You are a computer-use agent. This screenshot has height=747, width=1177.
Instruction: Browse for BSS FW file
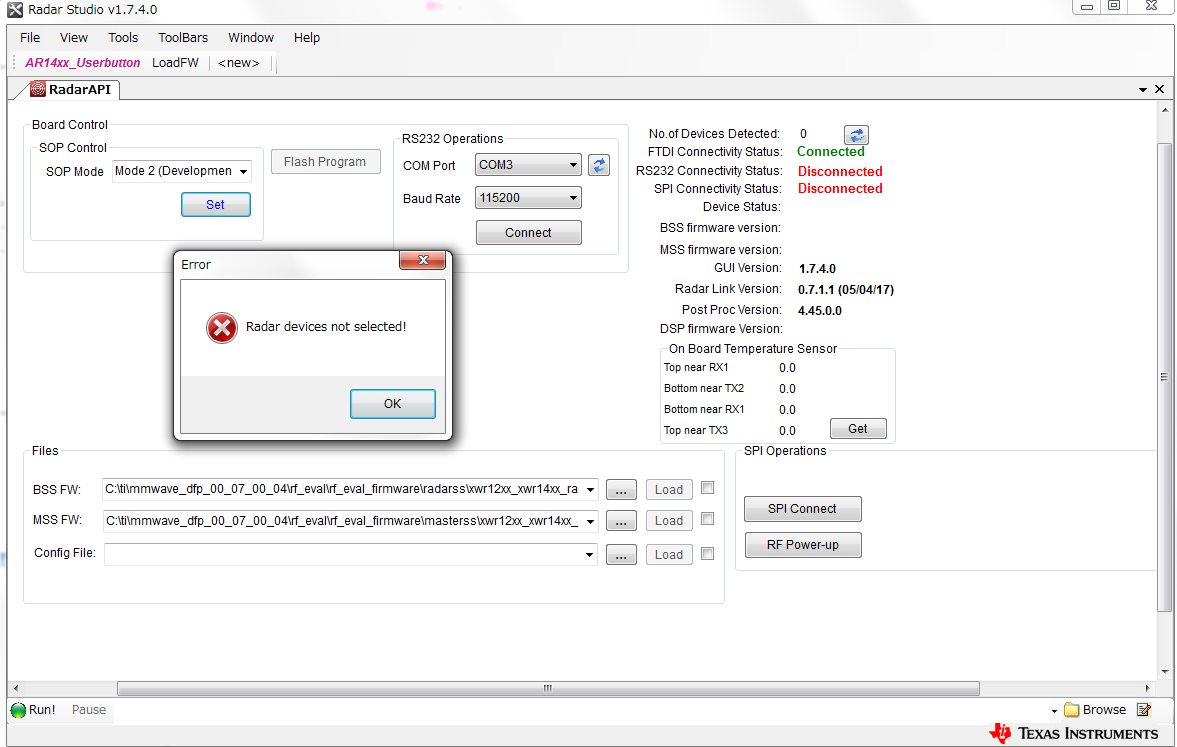[621, 490]
